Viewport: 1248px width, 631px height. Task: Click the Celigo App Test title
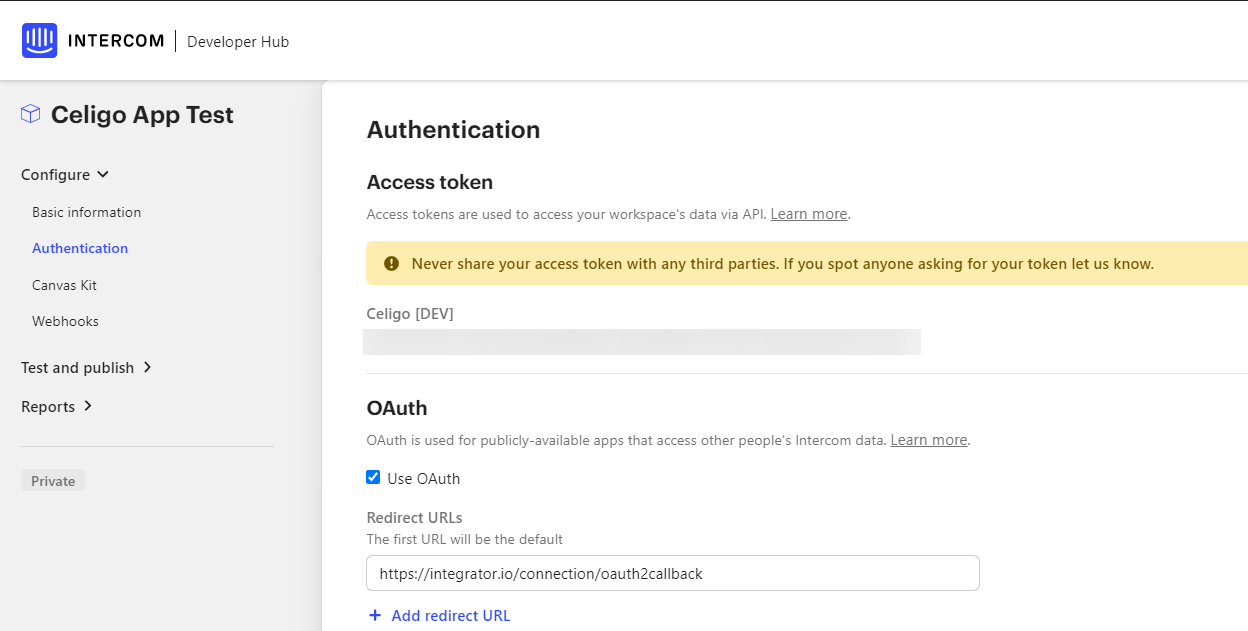(142, 115)
